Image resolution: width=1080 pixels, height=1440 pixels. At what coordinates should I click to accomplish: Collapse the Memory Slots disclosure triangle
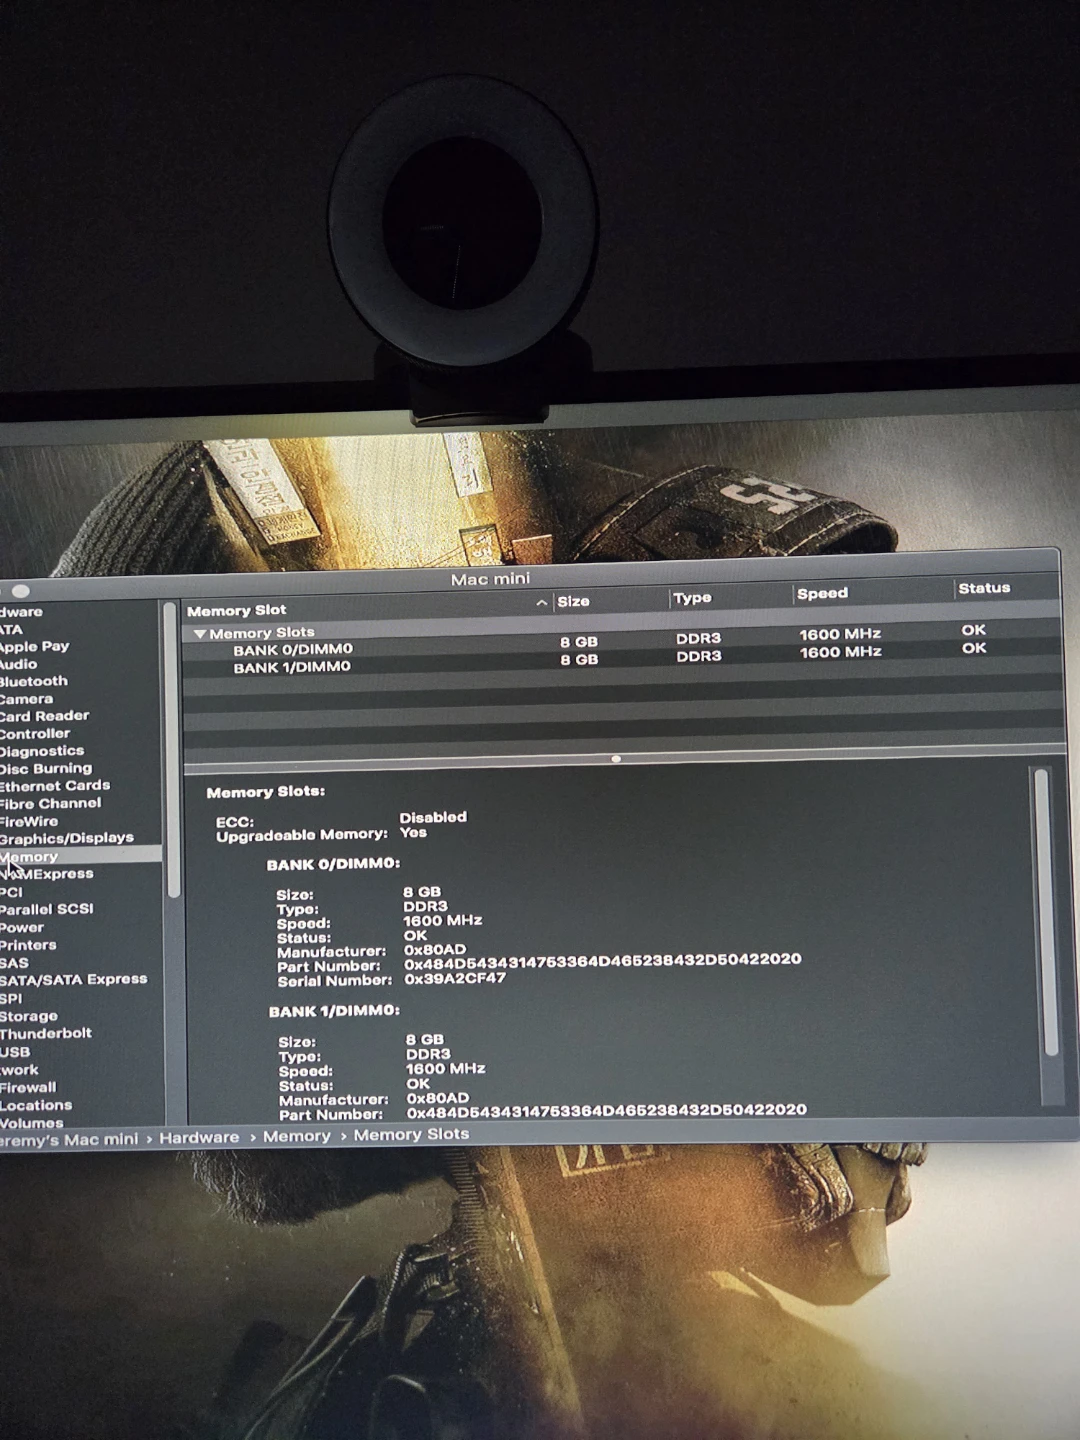click(200, 634)
